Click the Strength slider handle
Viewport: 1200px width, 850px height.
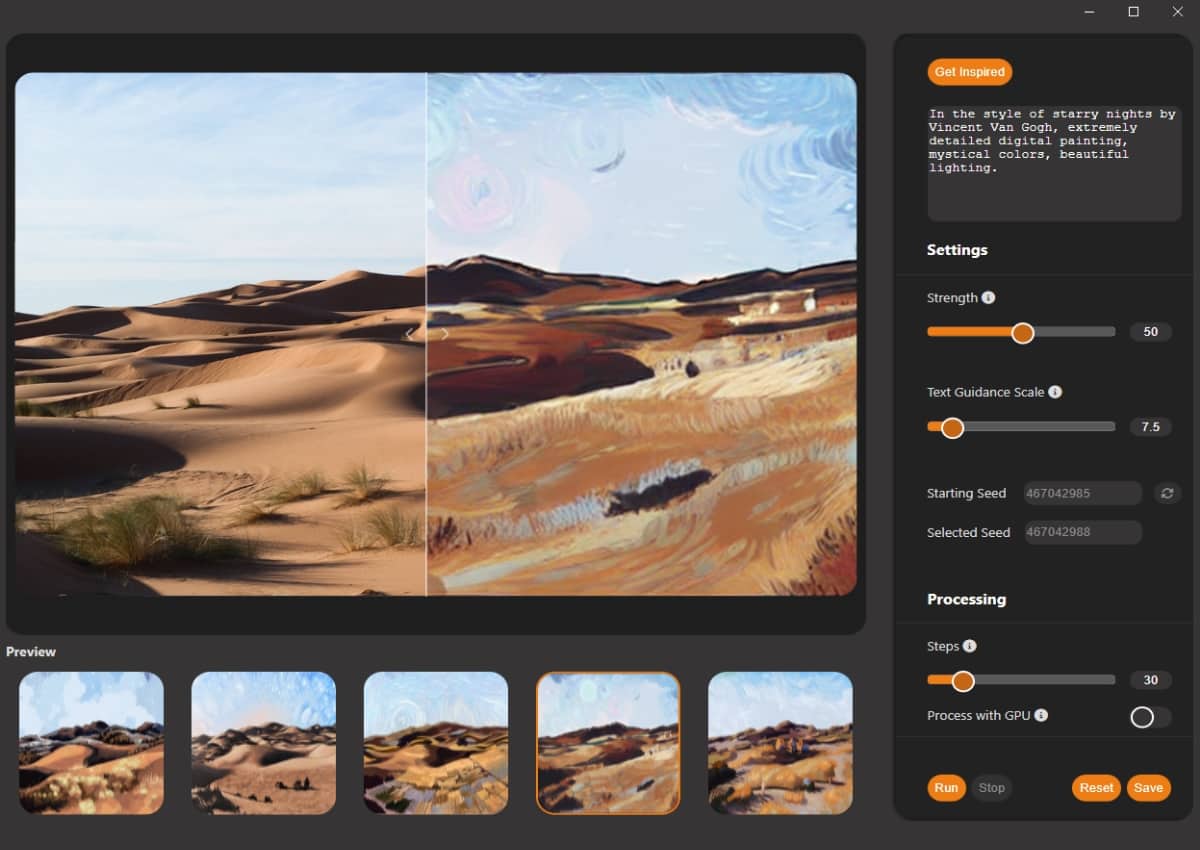click(1021, 331)
